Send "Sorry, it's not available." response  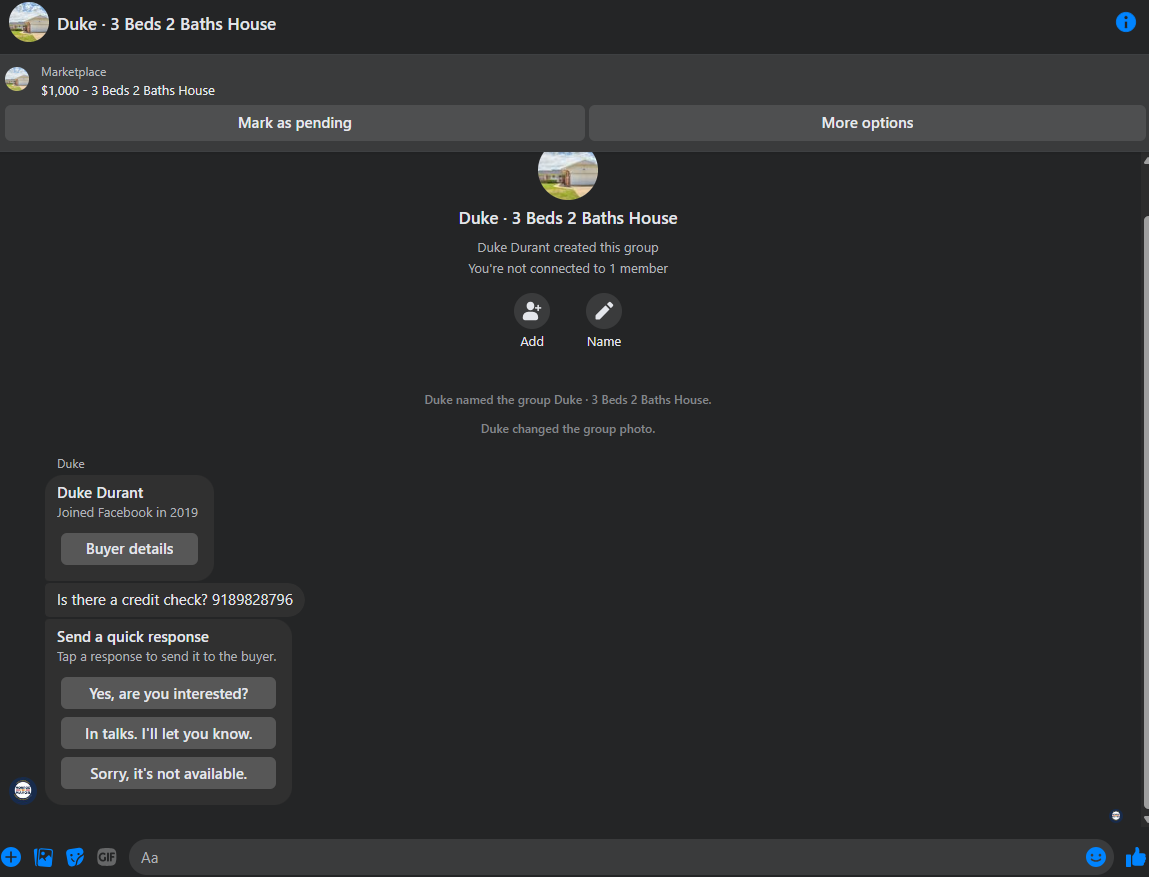(x=169, y=773)
